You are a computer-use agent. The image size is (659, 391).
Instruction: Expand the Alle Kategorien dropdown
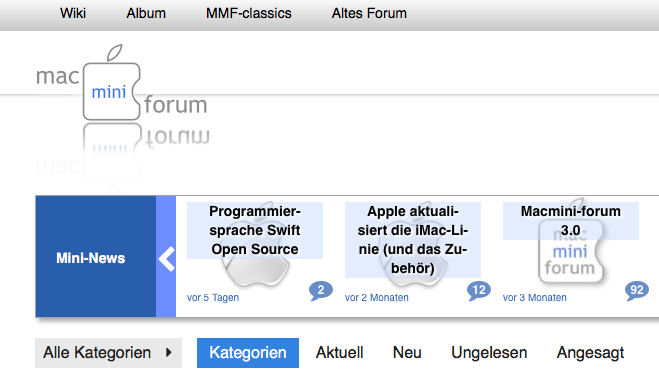point(108,353)
